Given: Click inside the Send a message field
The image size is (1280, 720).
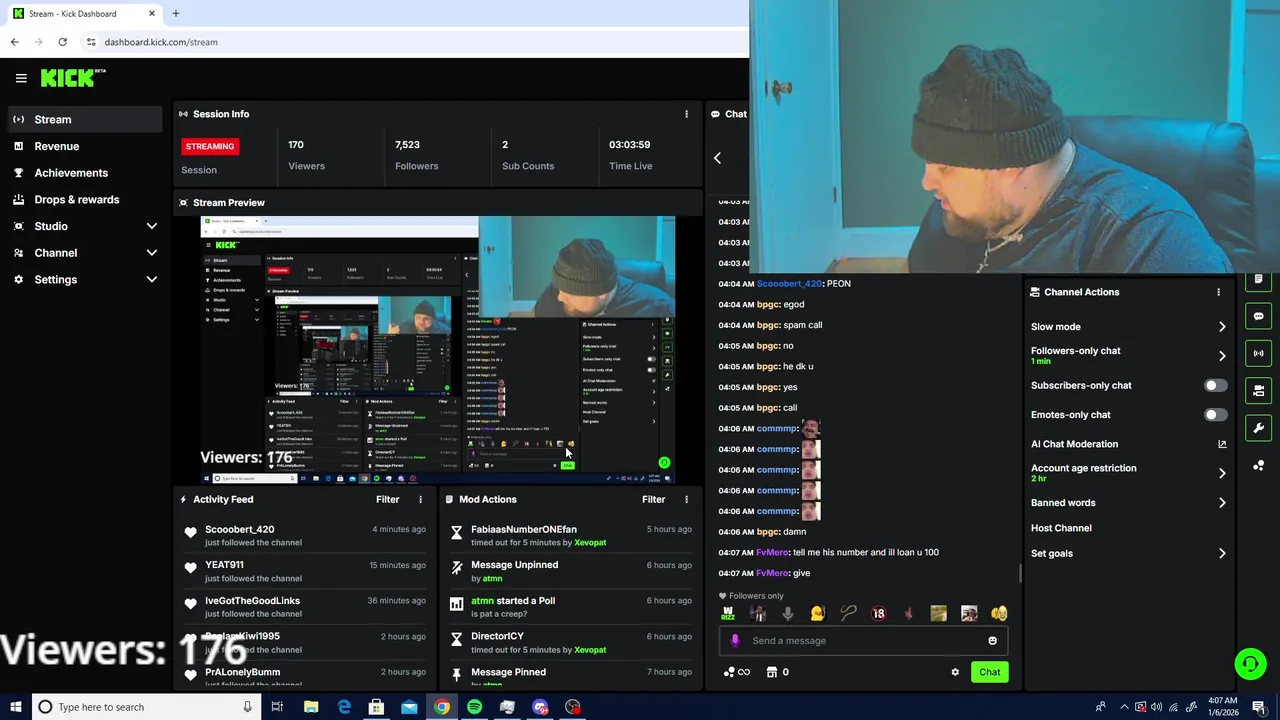Looking at the screenshot, I should pos(865,641).
